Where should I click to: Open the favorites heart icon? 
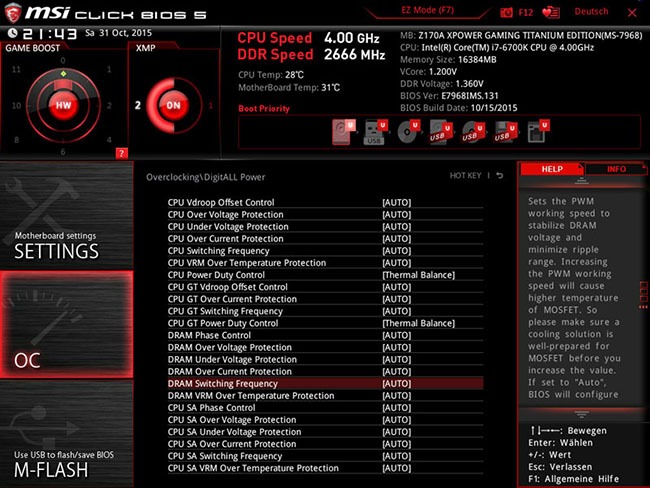(x=551, y=12)
